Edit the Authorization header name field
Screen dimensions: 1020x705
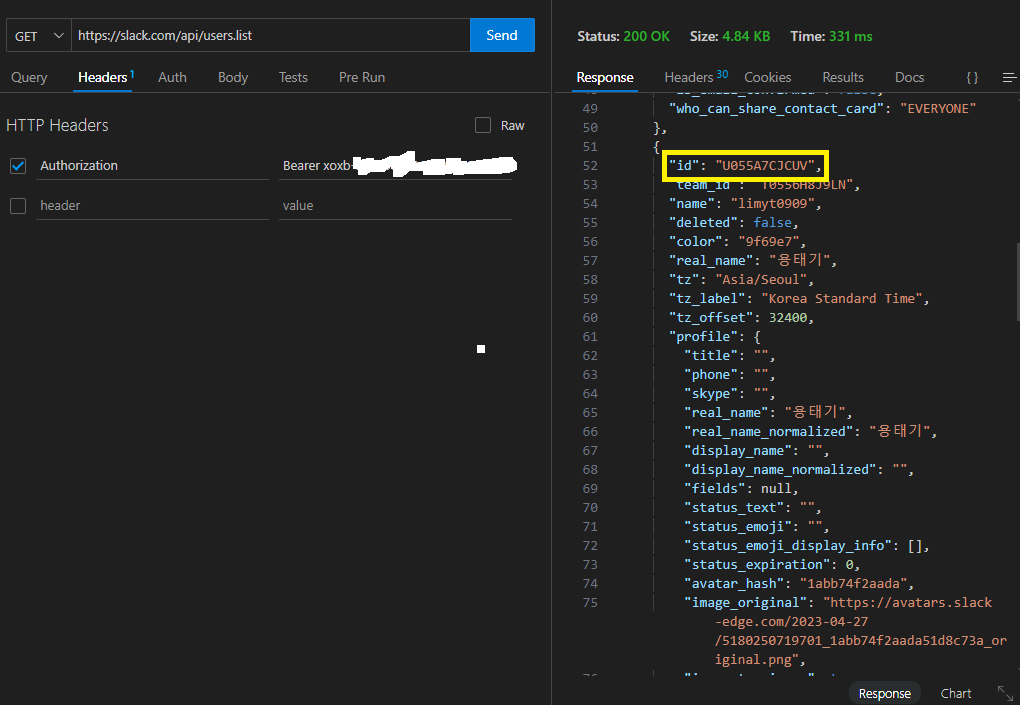tap(152, 166)
